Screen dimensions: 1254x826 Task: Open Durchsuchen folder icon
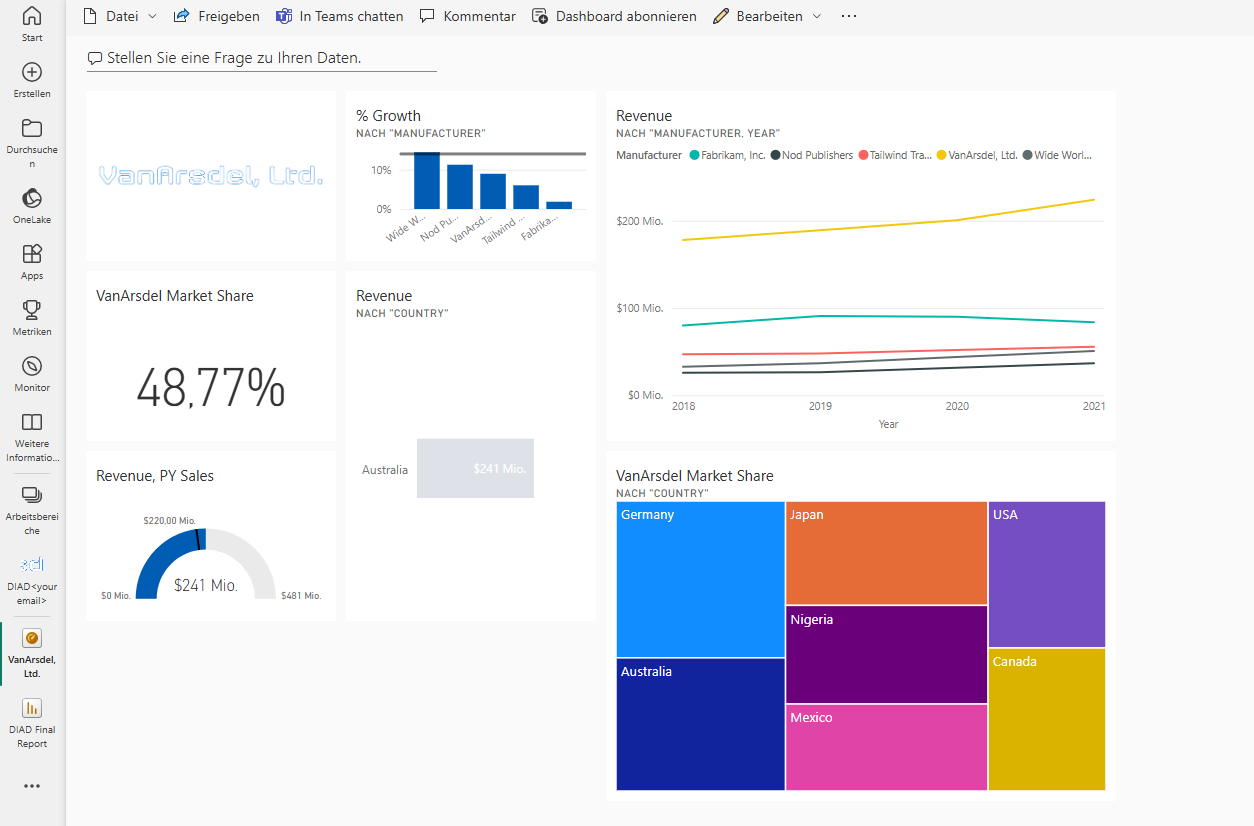tap(32, 128)
